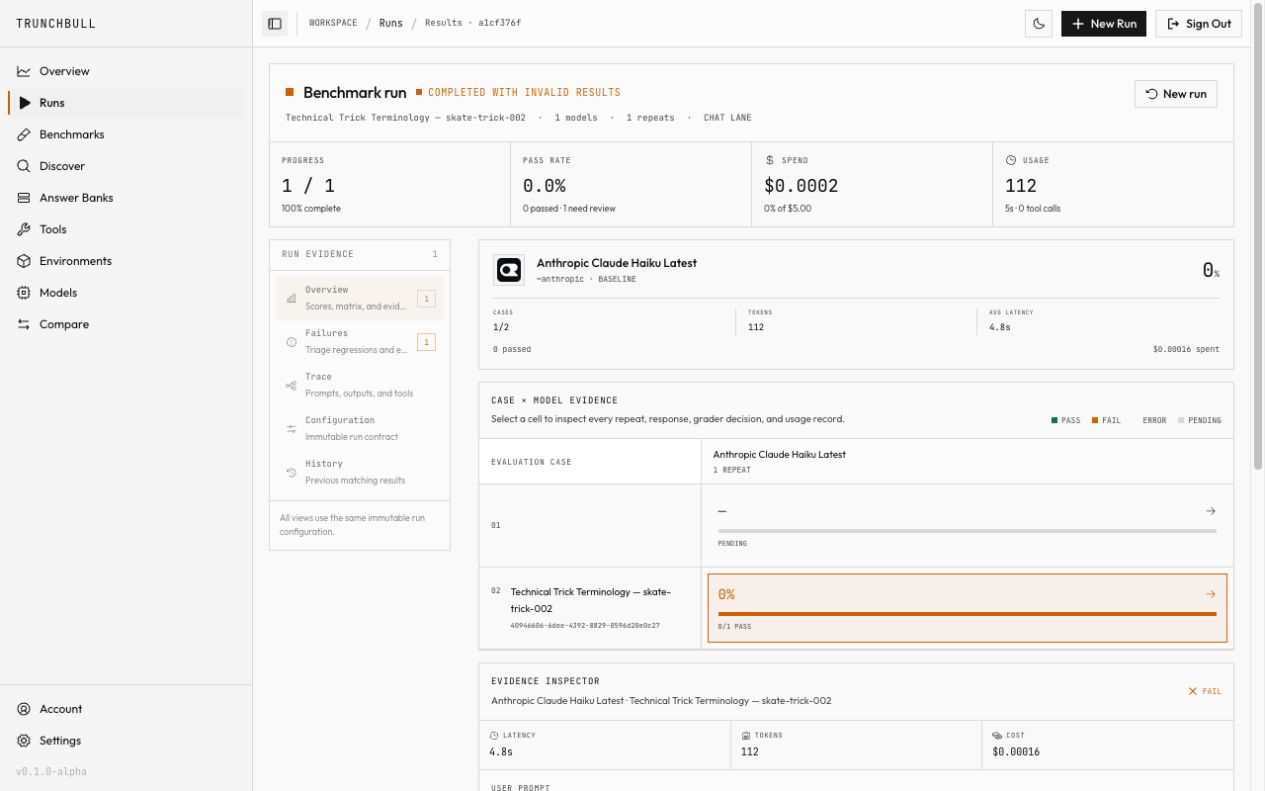Click the TRUNCHBULL logo text
Screen dimensions: 1265x791
pyautogui.click(x=56, y=23)
